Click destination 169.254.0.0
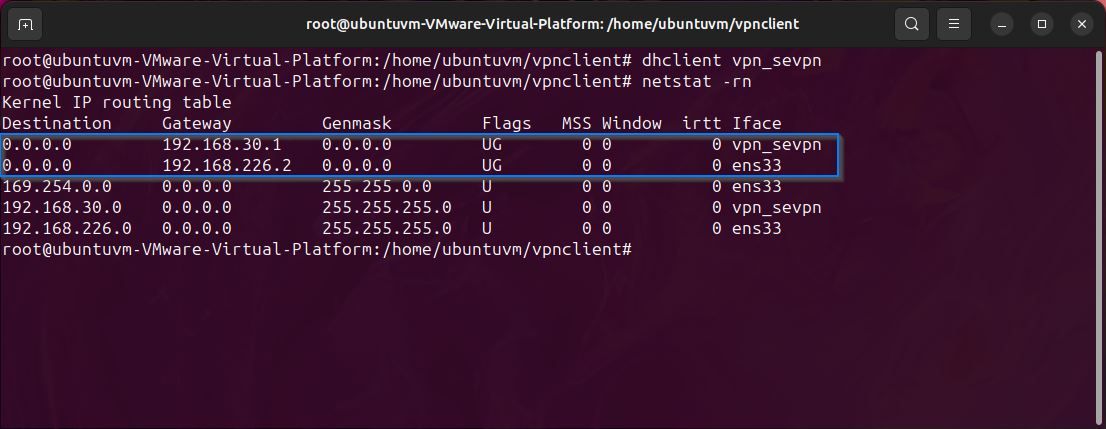1106x429 pixels. click(57, 186)
